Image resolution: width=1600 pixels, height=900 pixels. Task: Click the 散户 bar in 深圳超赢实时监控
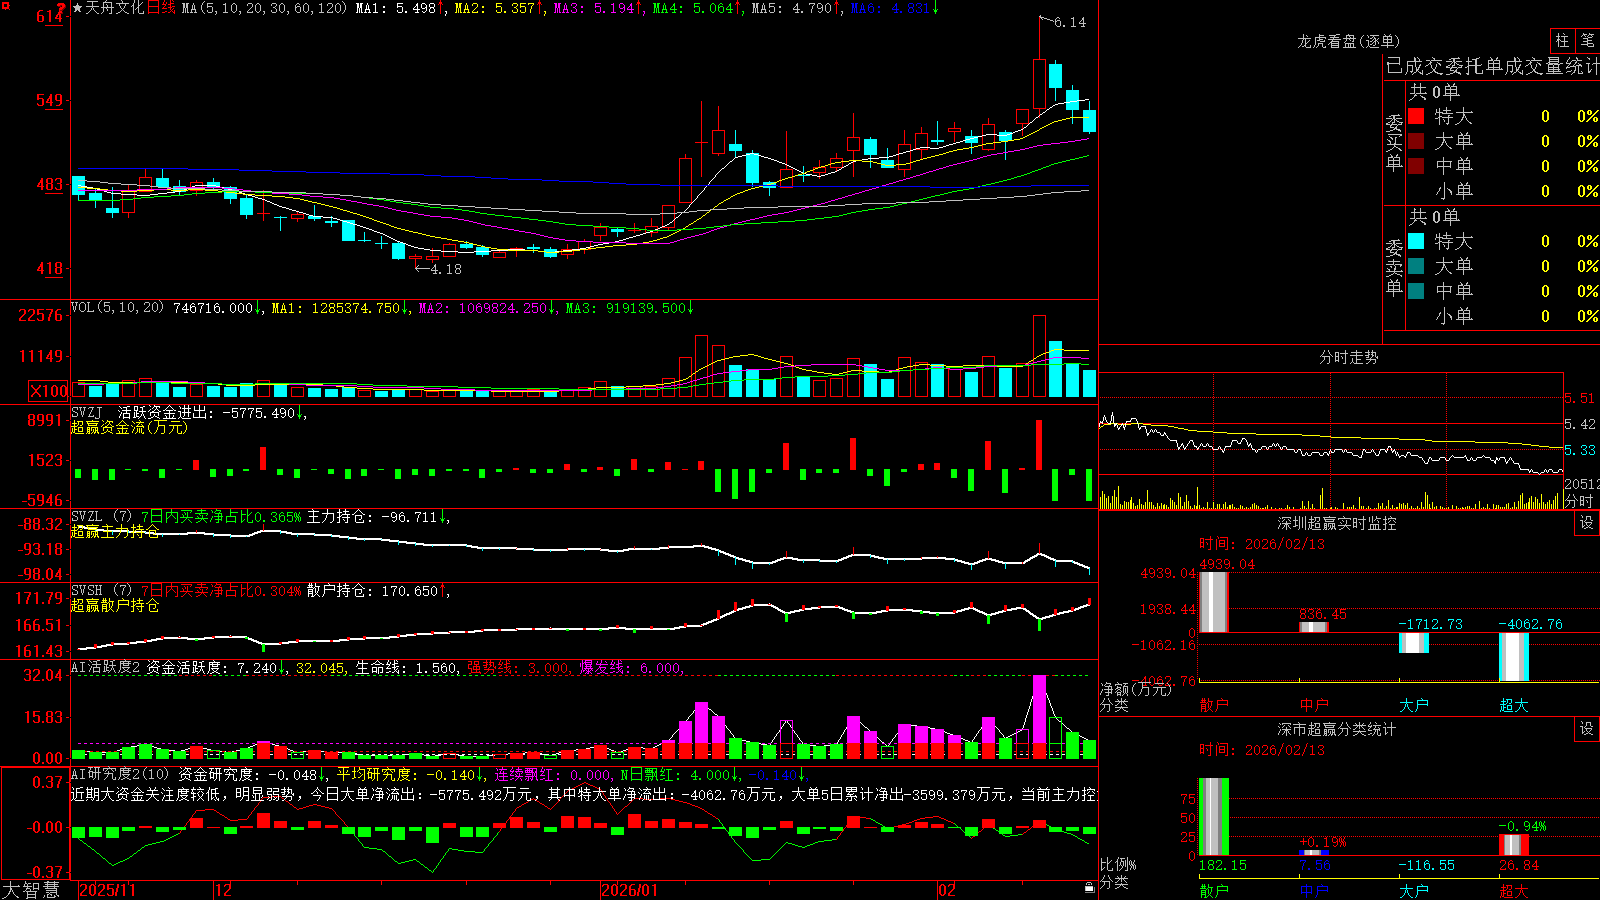[x=1214, y=602]
